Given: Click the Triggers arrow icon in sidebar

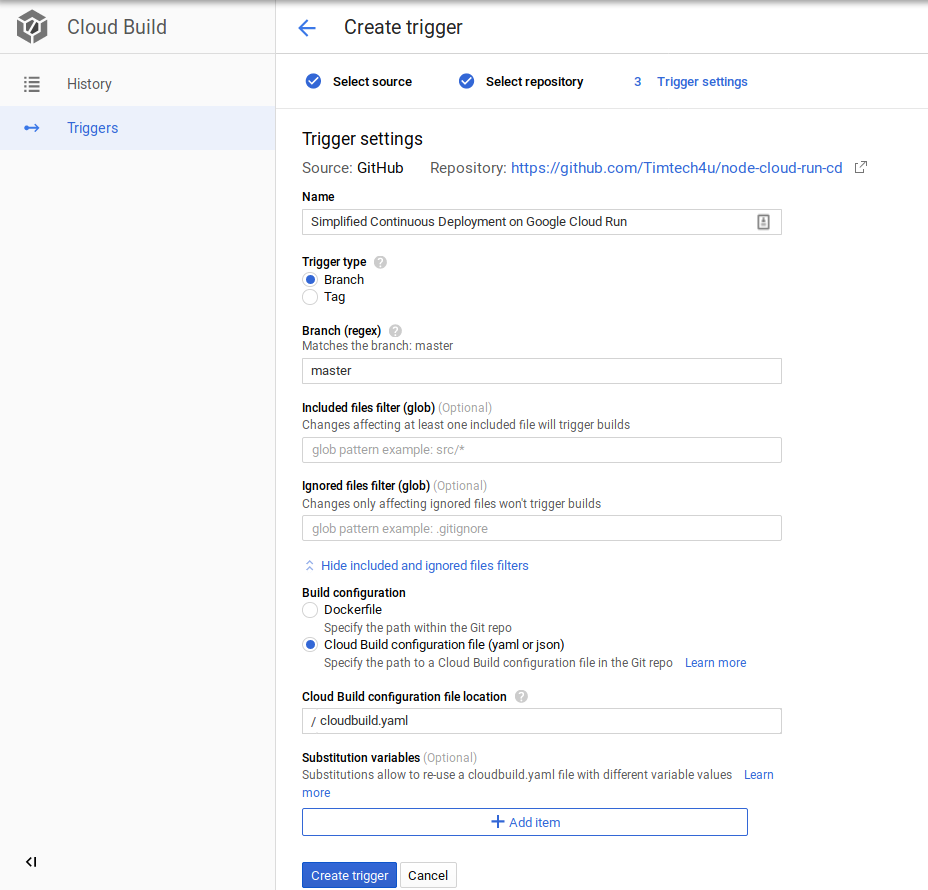Looking at the screenshot, I should 32,128.
